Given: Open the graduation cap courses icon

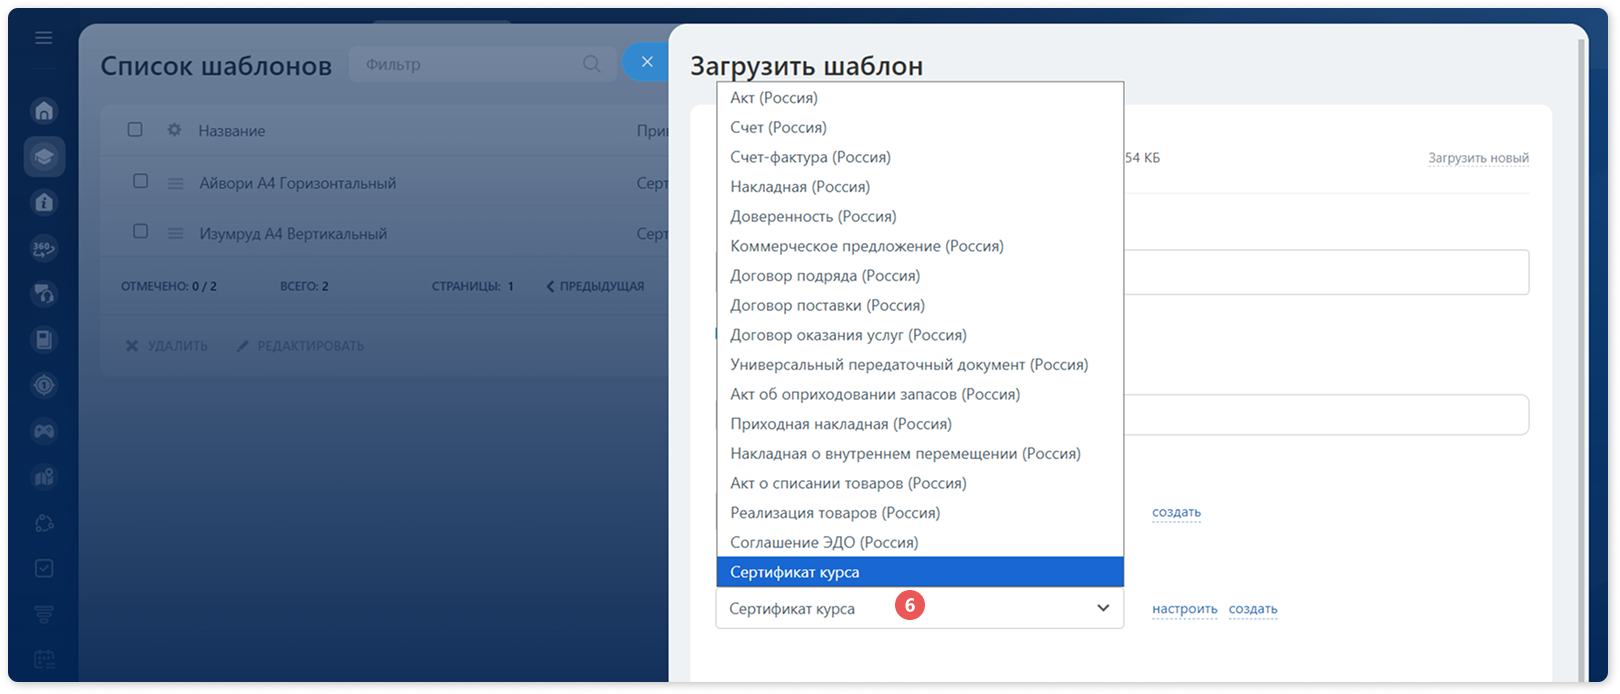Looking at the screenshot, I should 44,157.
